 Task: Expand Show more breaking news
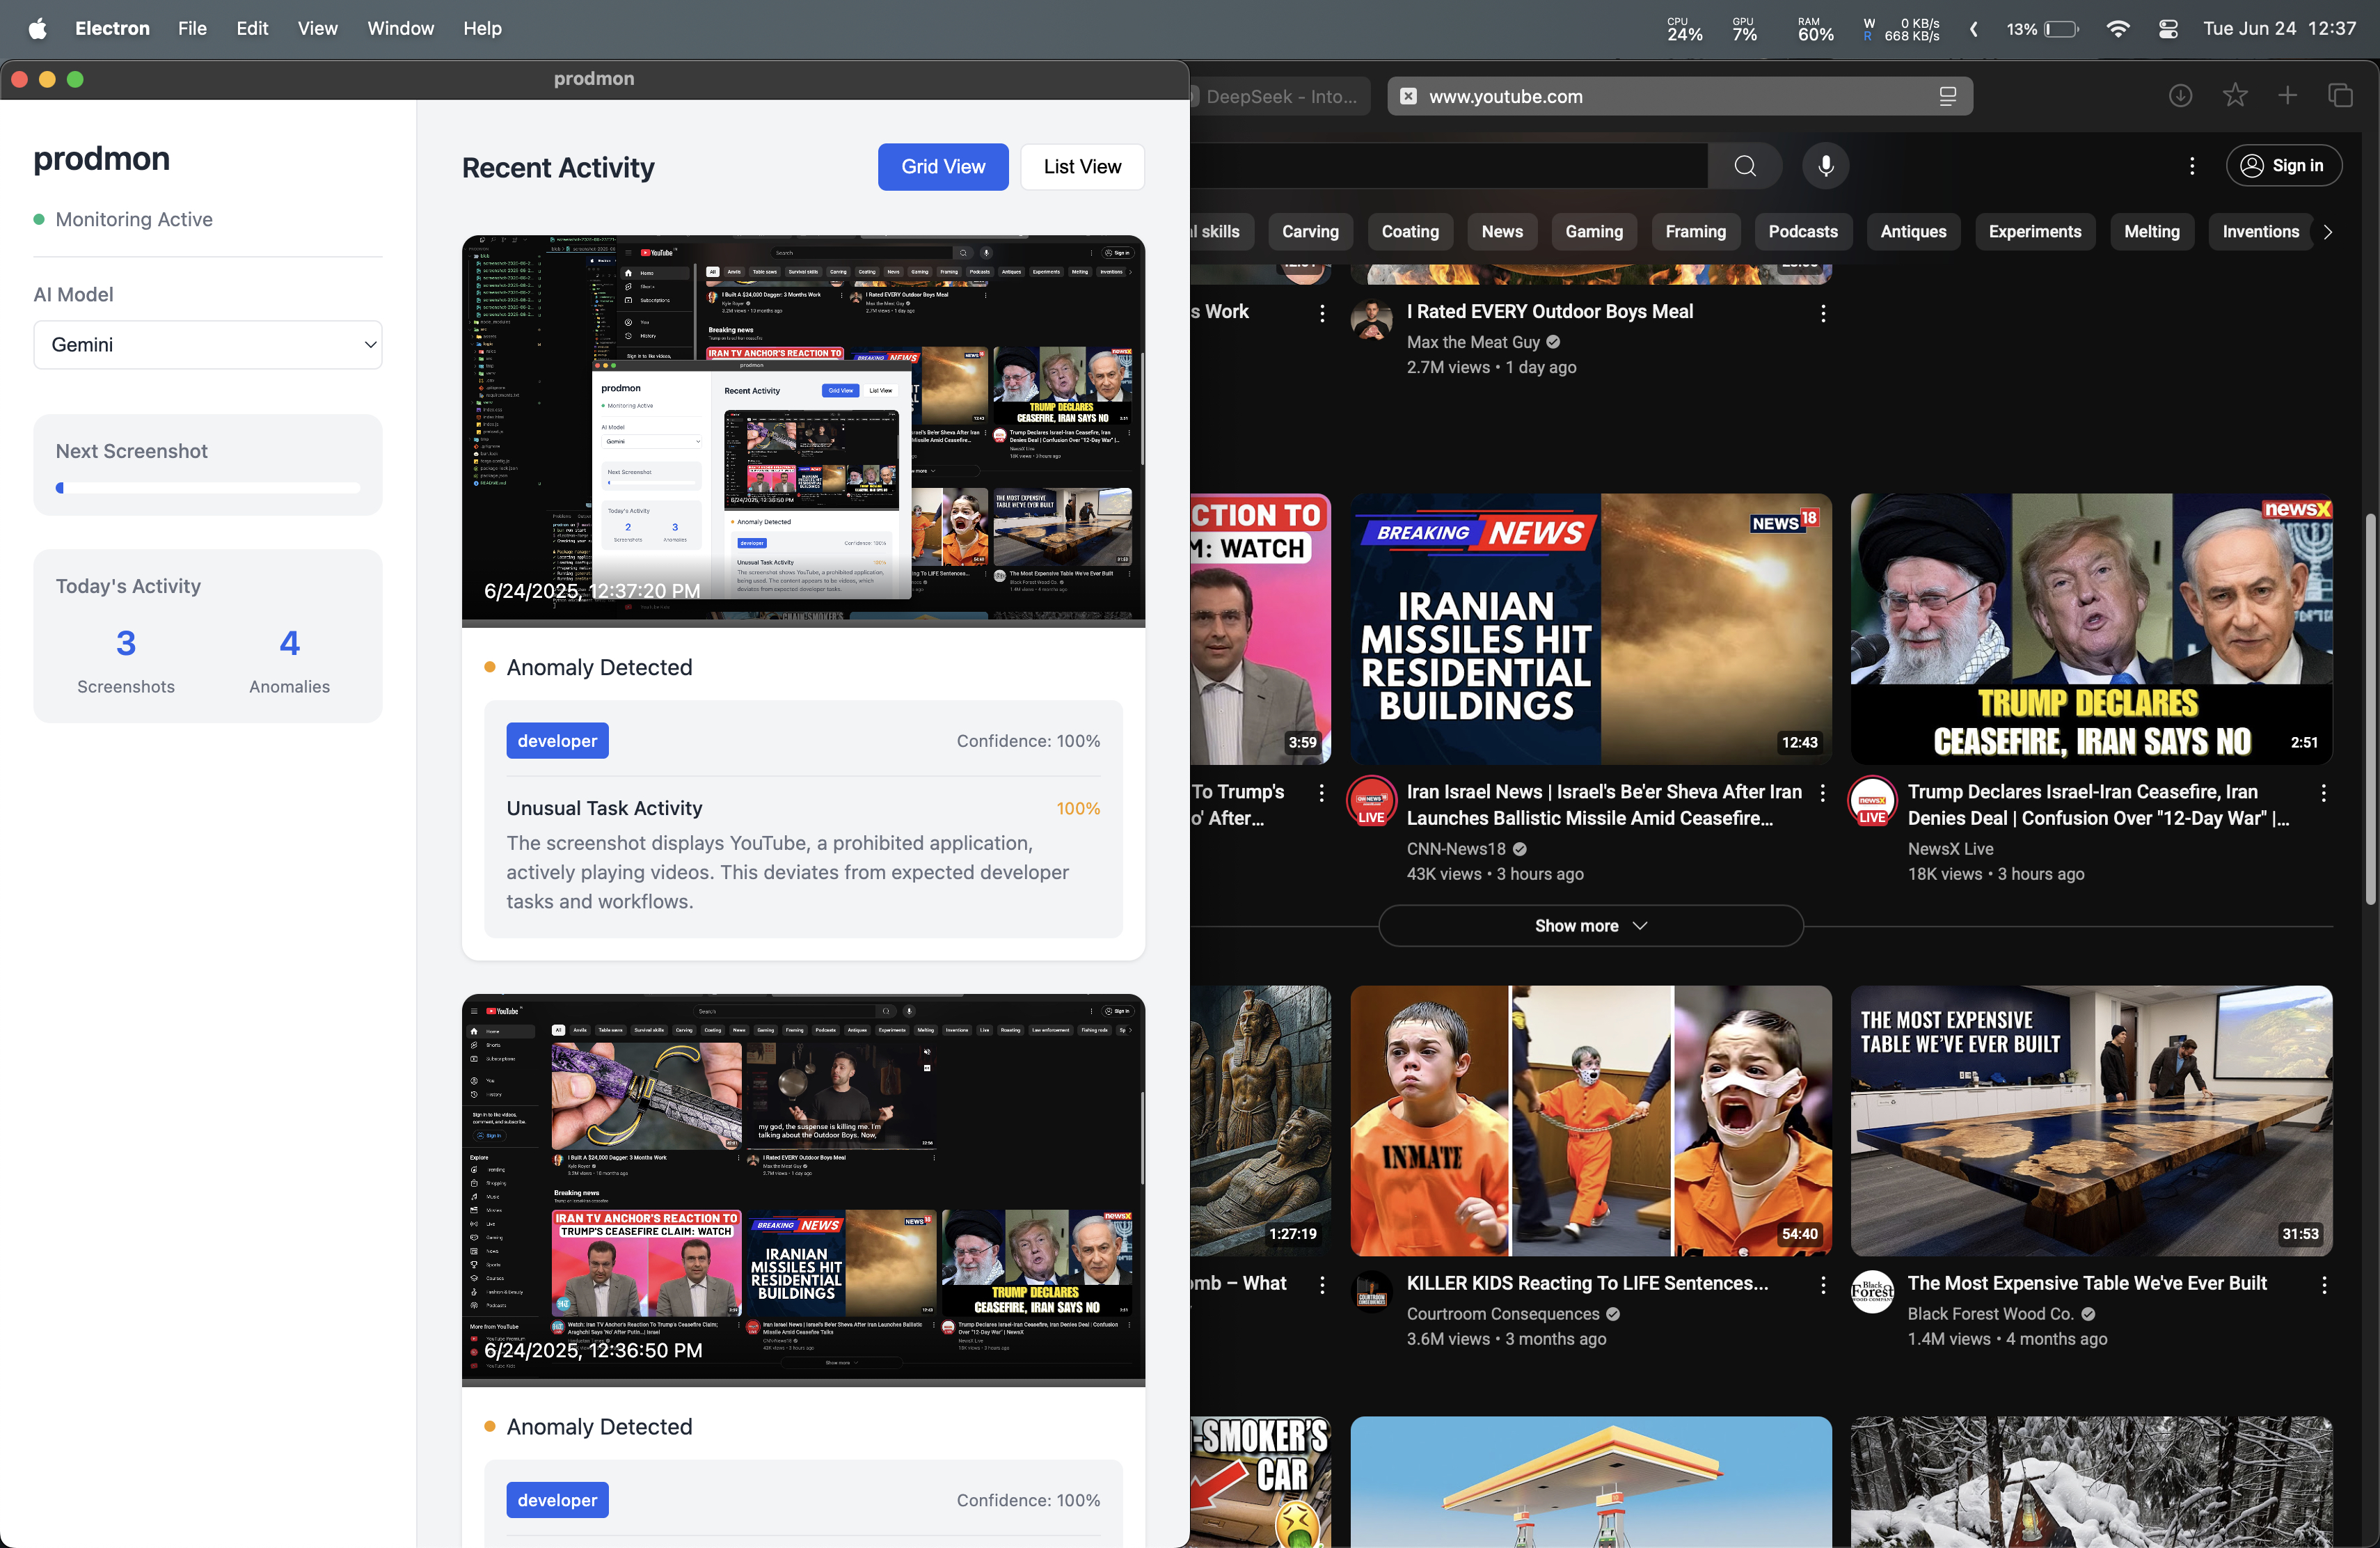pyautogui.click(x=1590, y=926)
